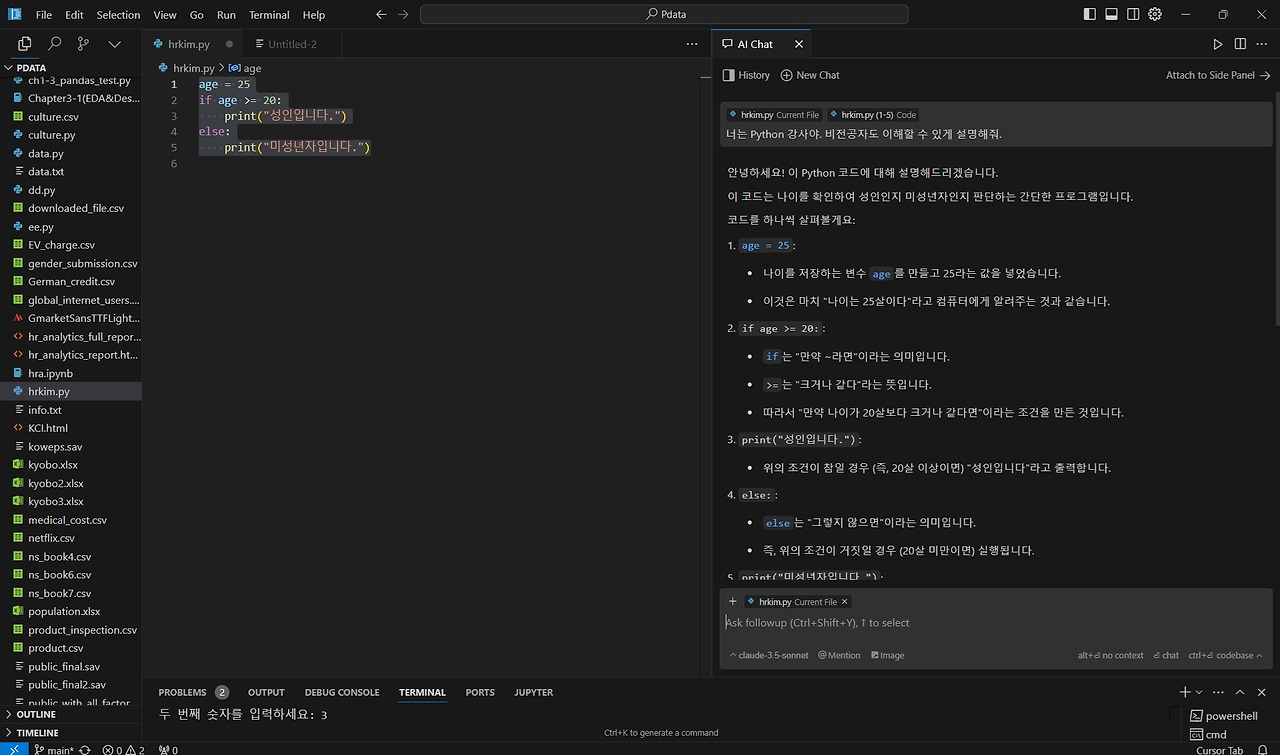Open the File menu

click(44, 15)
